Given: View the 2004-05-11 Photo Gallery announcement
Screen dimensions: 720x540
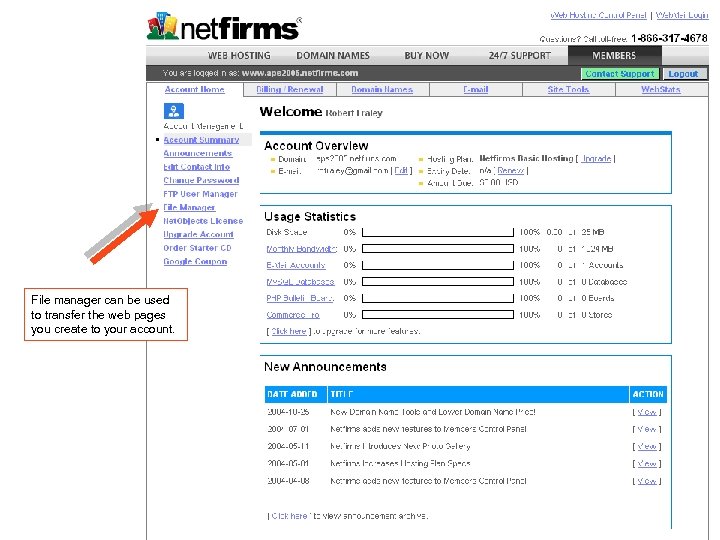Looking at the screenshot, I should click(x=647, y=446).
